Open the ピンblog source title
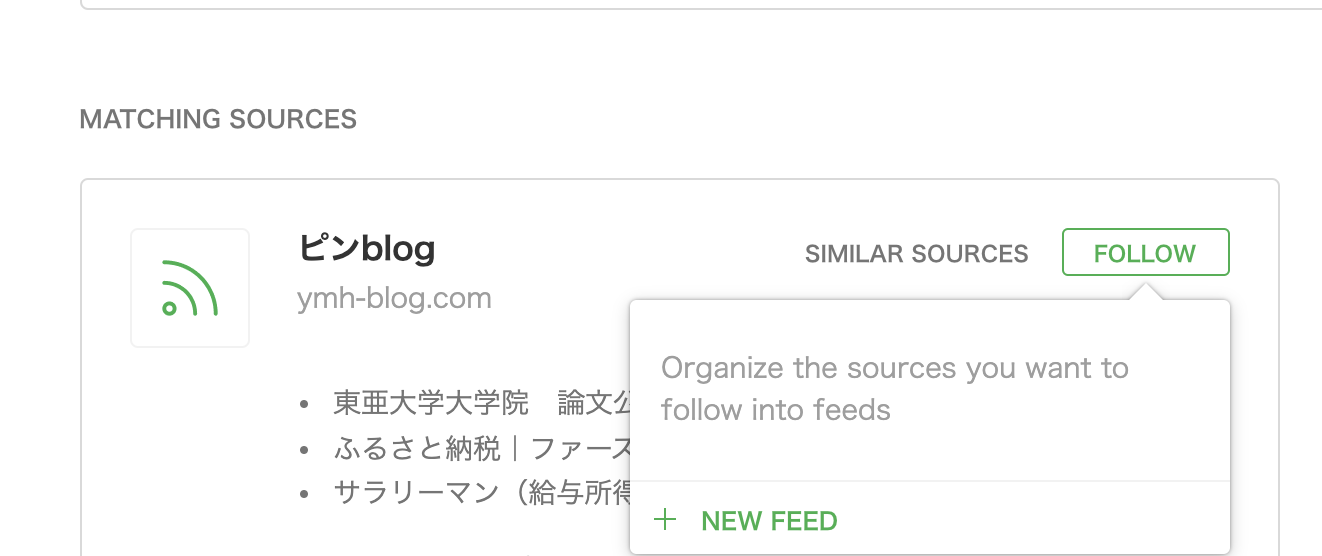Screen dimensions: 1322x556 tap(366, 248)
